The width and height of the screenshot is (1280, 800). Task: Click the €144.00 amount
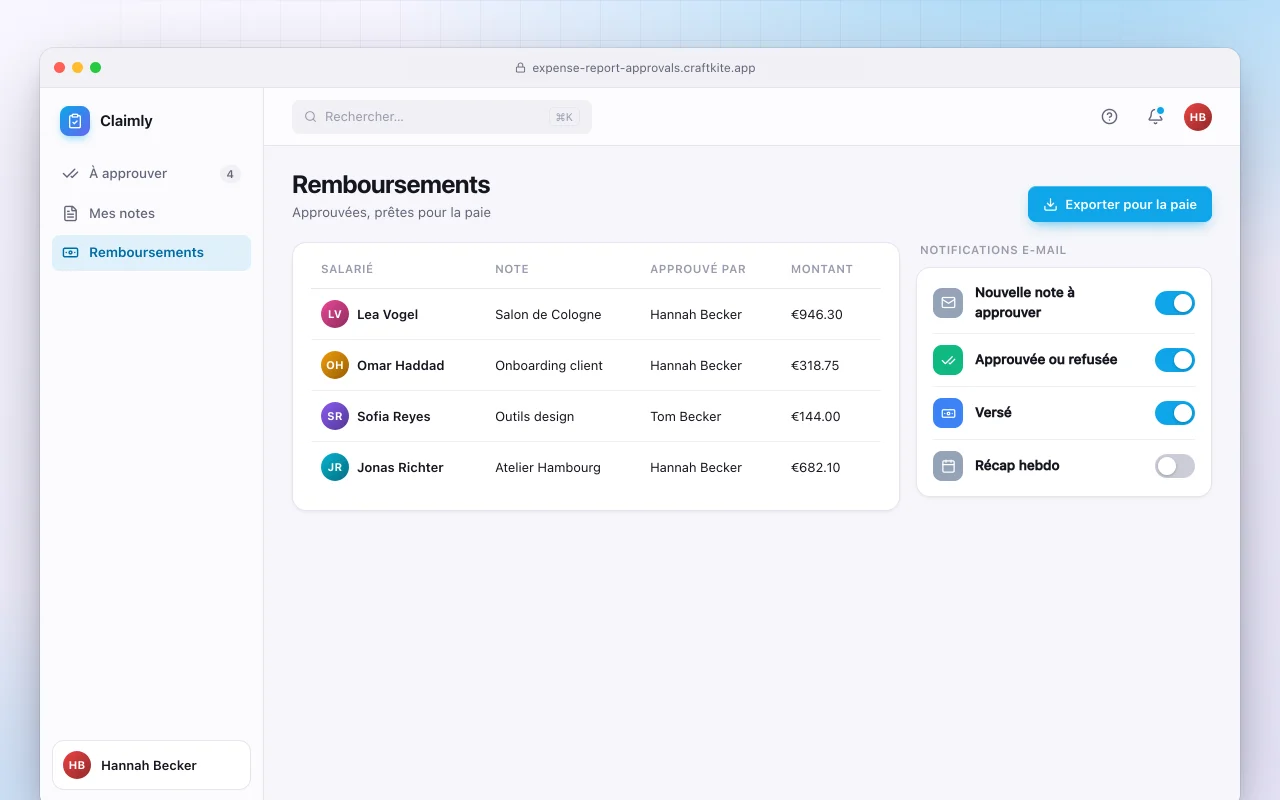pyautogui.click(x=816, y=416)
